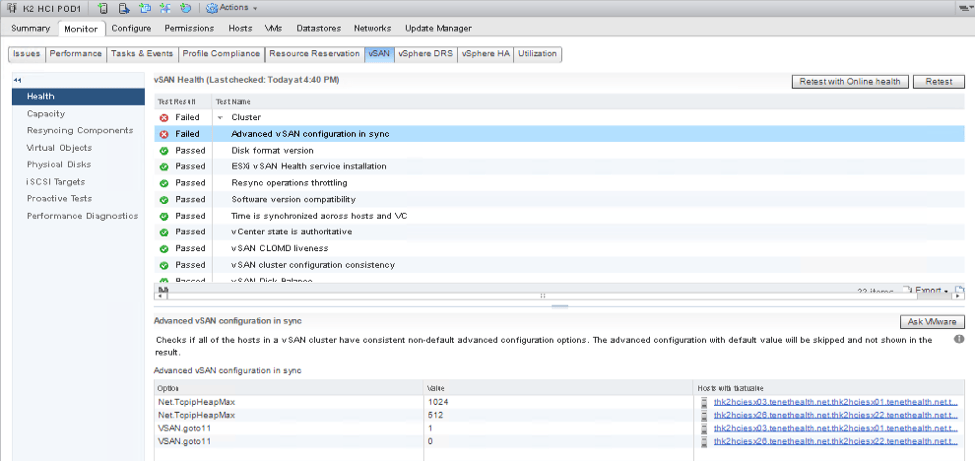Open the Actions dropdown menu
Image resolution: width=975 pixels, height=461 pixels.
(231, 8)
